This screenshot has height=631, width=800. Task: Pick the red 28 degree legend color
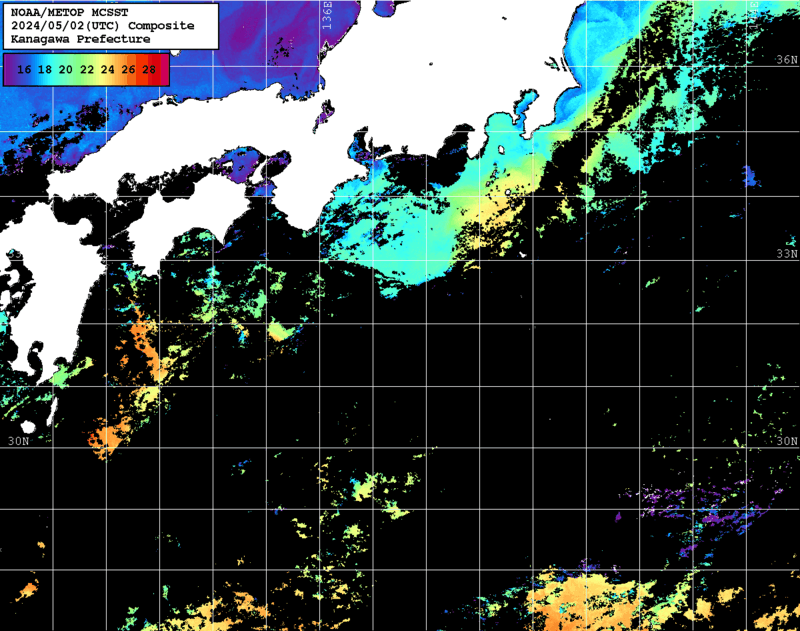tap(149, 69)
